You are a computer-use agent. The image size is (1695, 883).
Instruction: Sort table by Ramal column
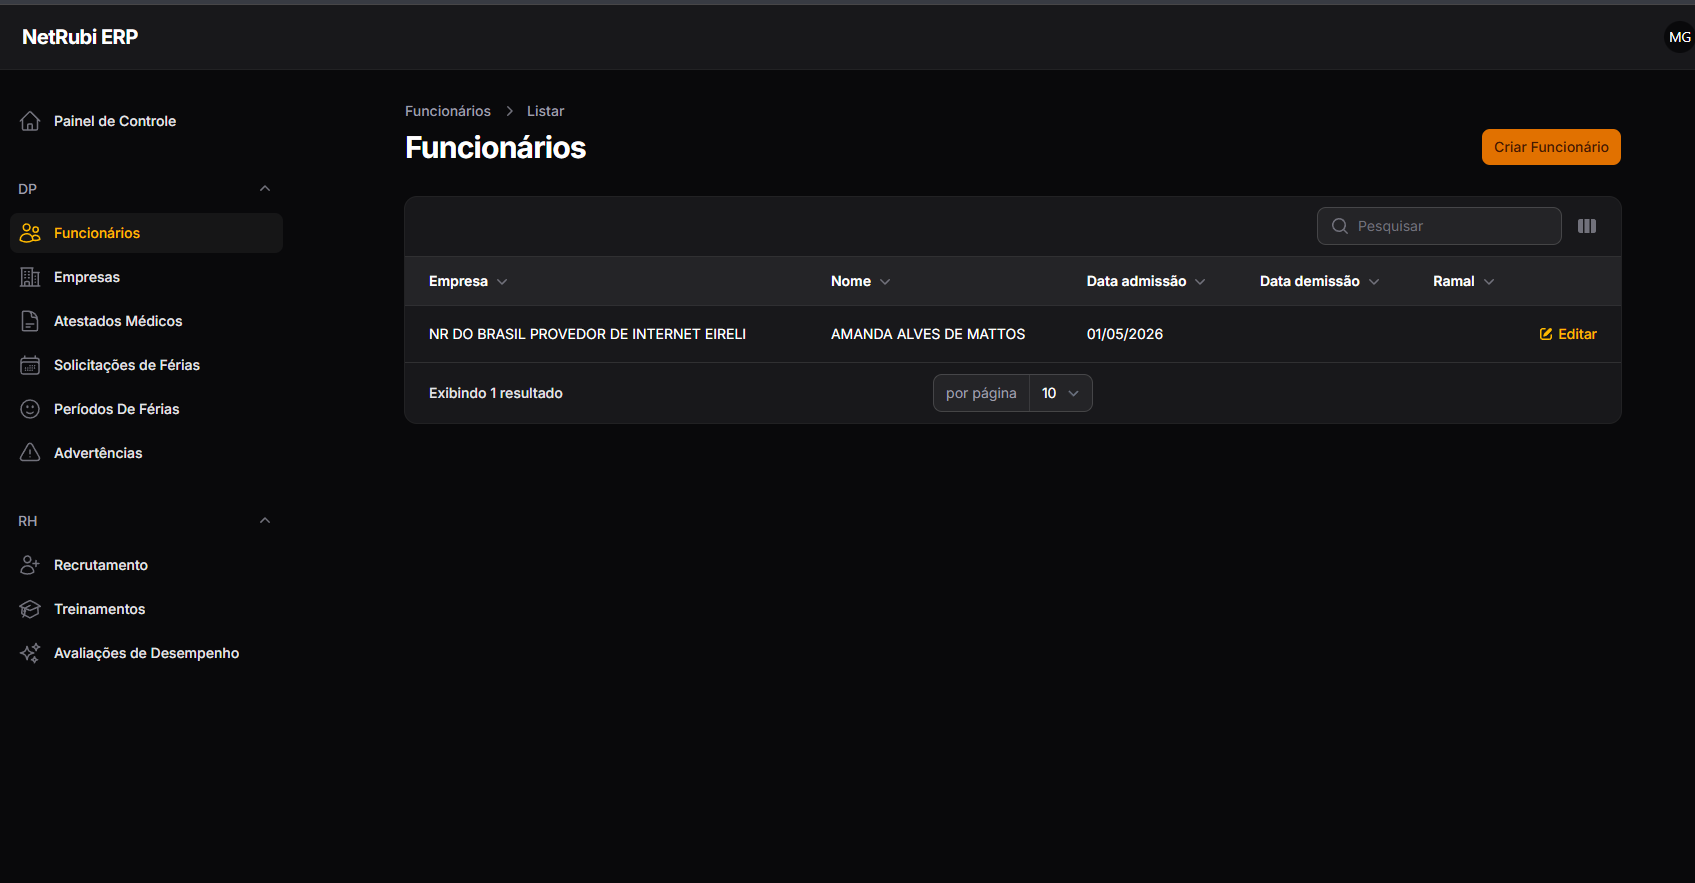coord(1463,281)
